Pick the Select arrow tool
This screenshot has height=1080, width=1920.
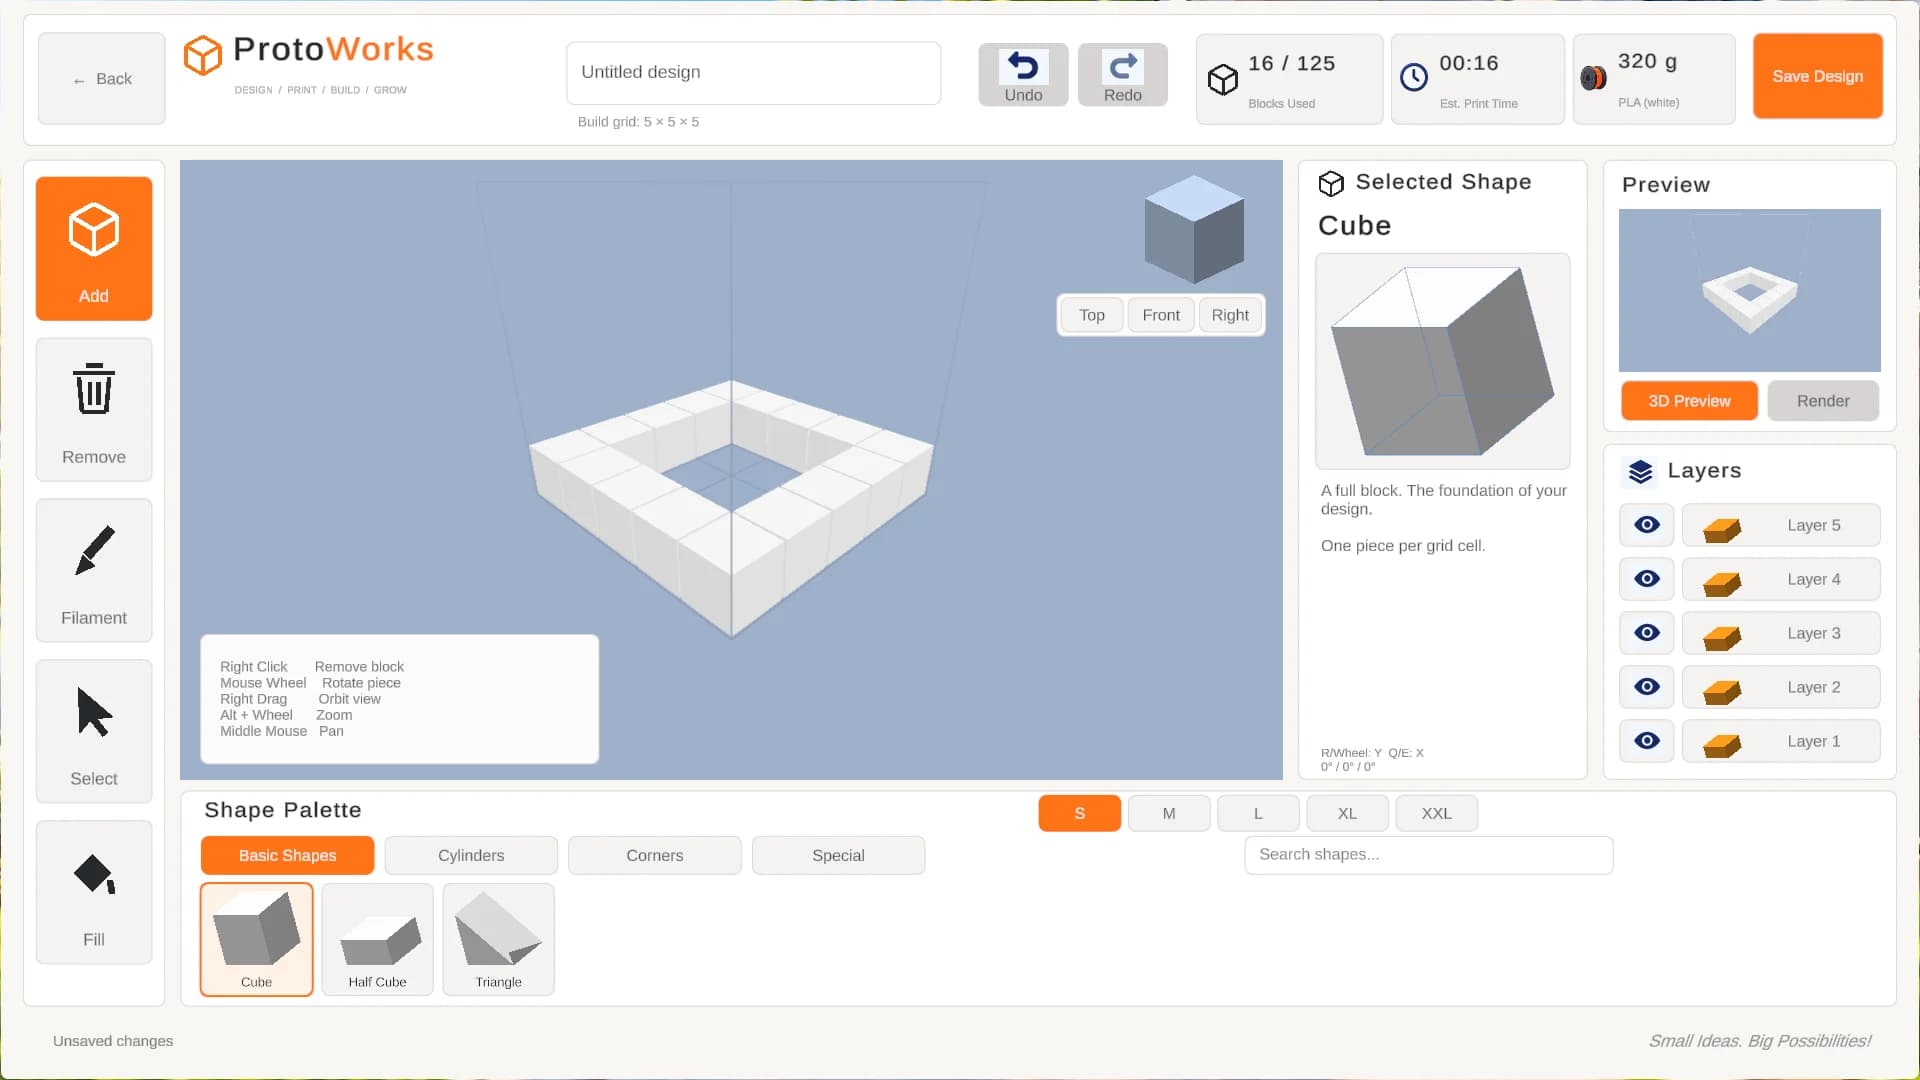coord(94,731)
